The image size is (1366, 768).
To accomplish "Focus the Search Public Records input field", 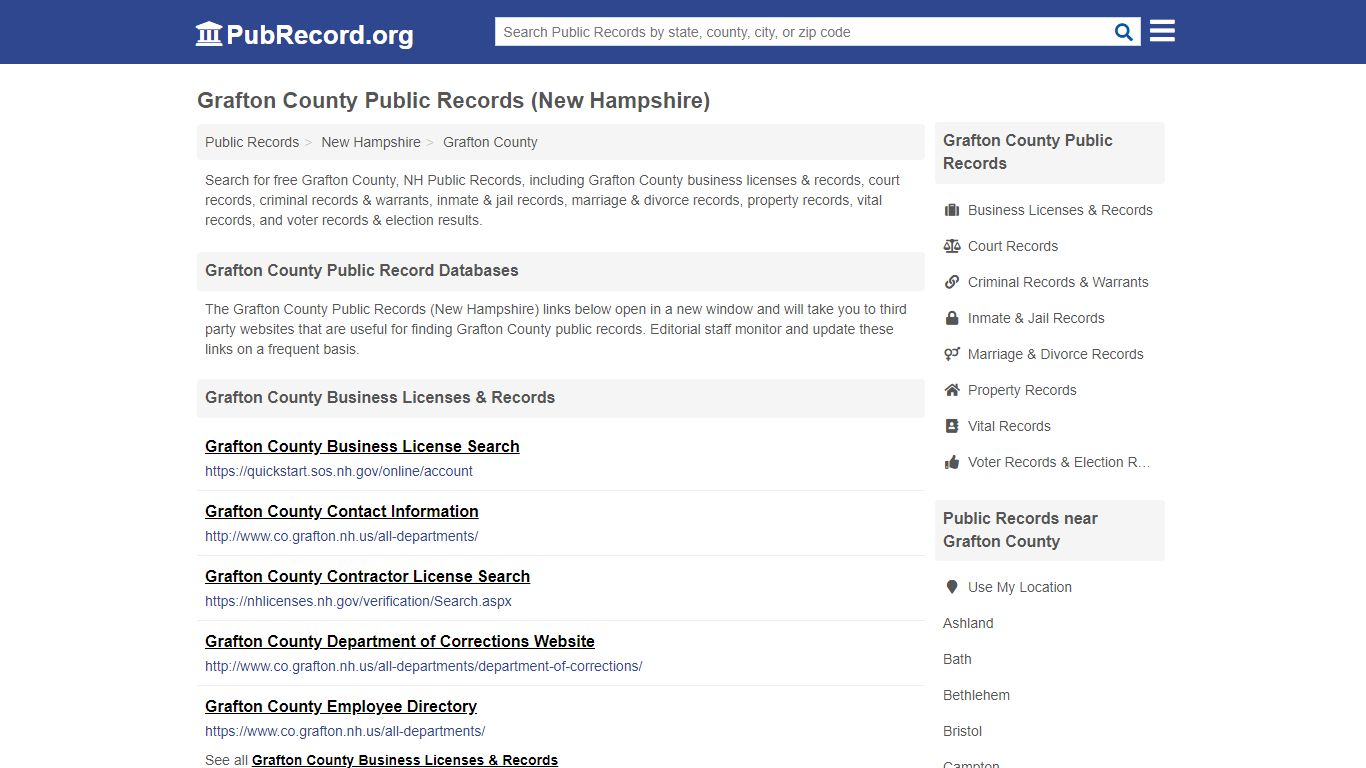I will (803, 32).
